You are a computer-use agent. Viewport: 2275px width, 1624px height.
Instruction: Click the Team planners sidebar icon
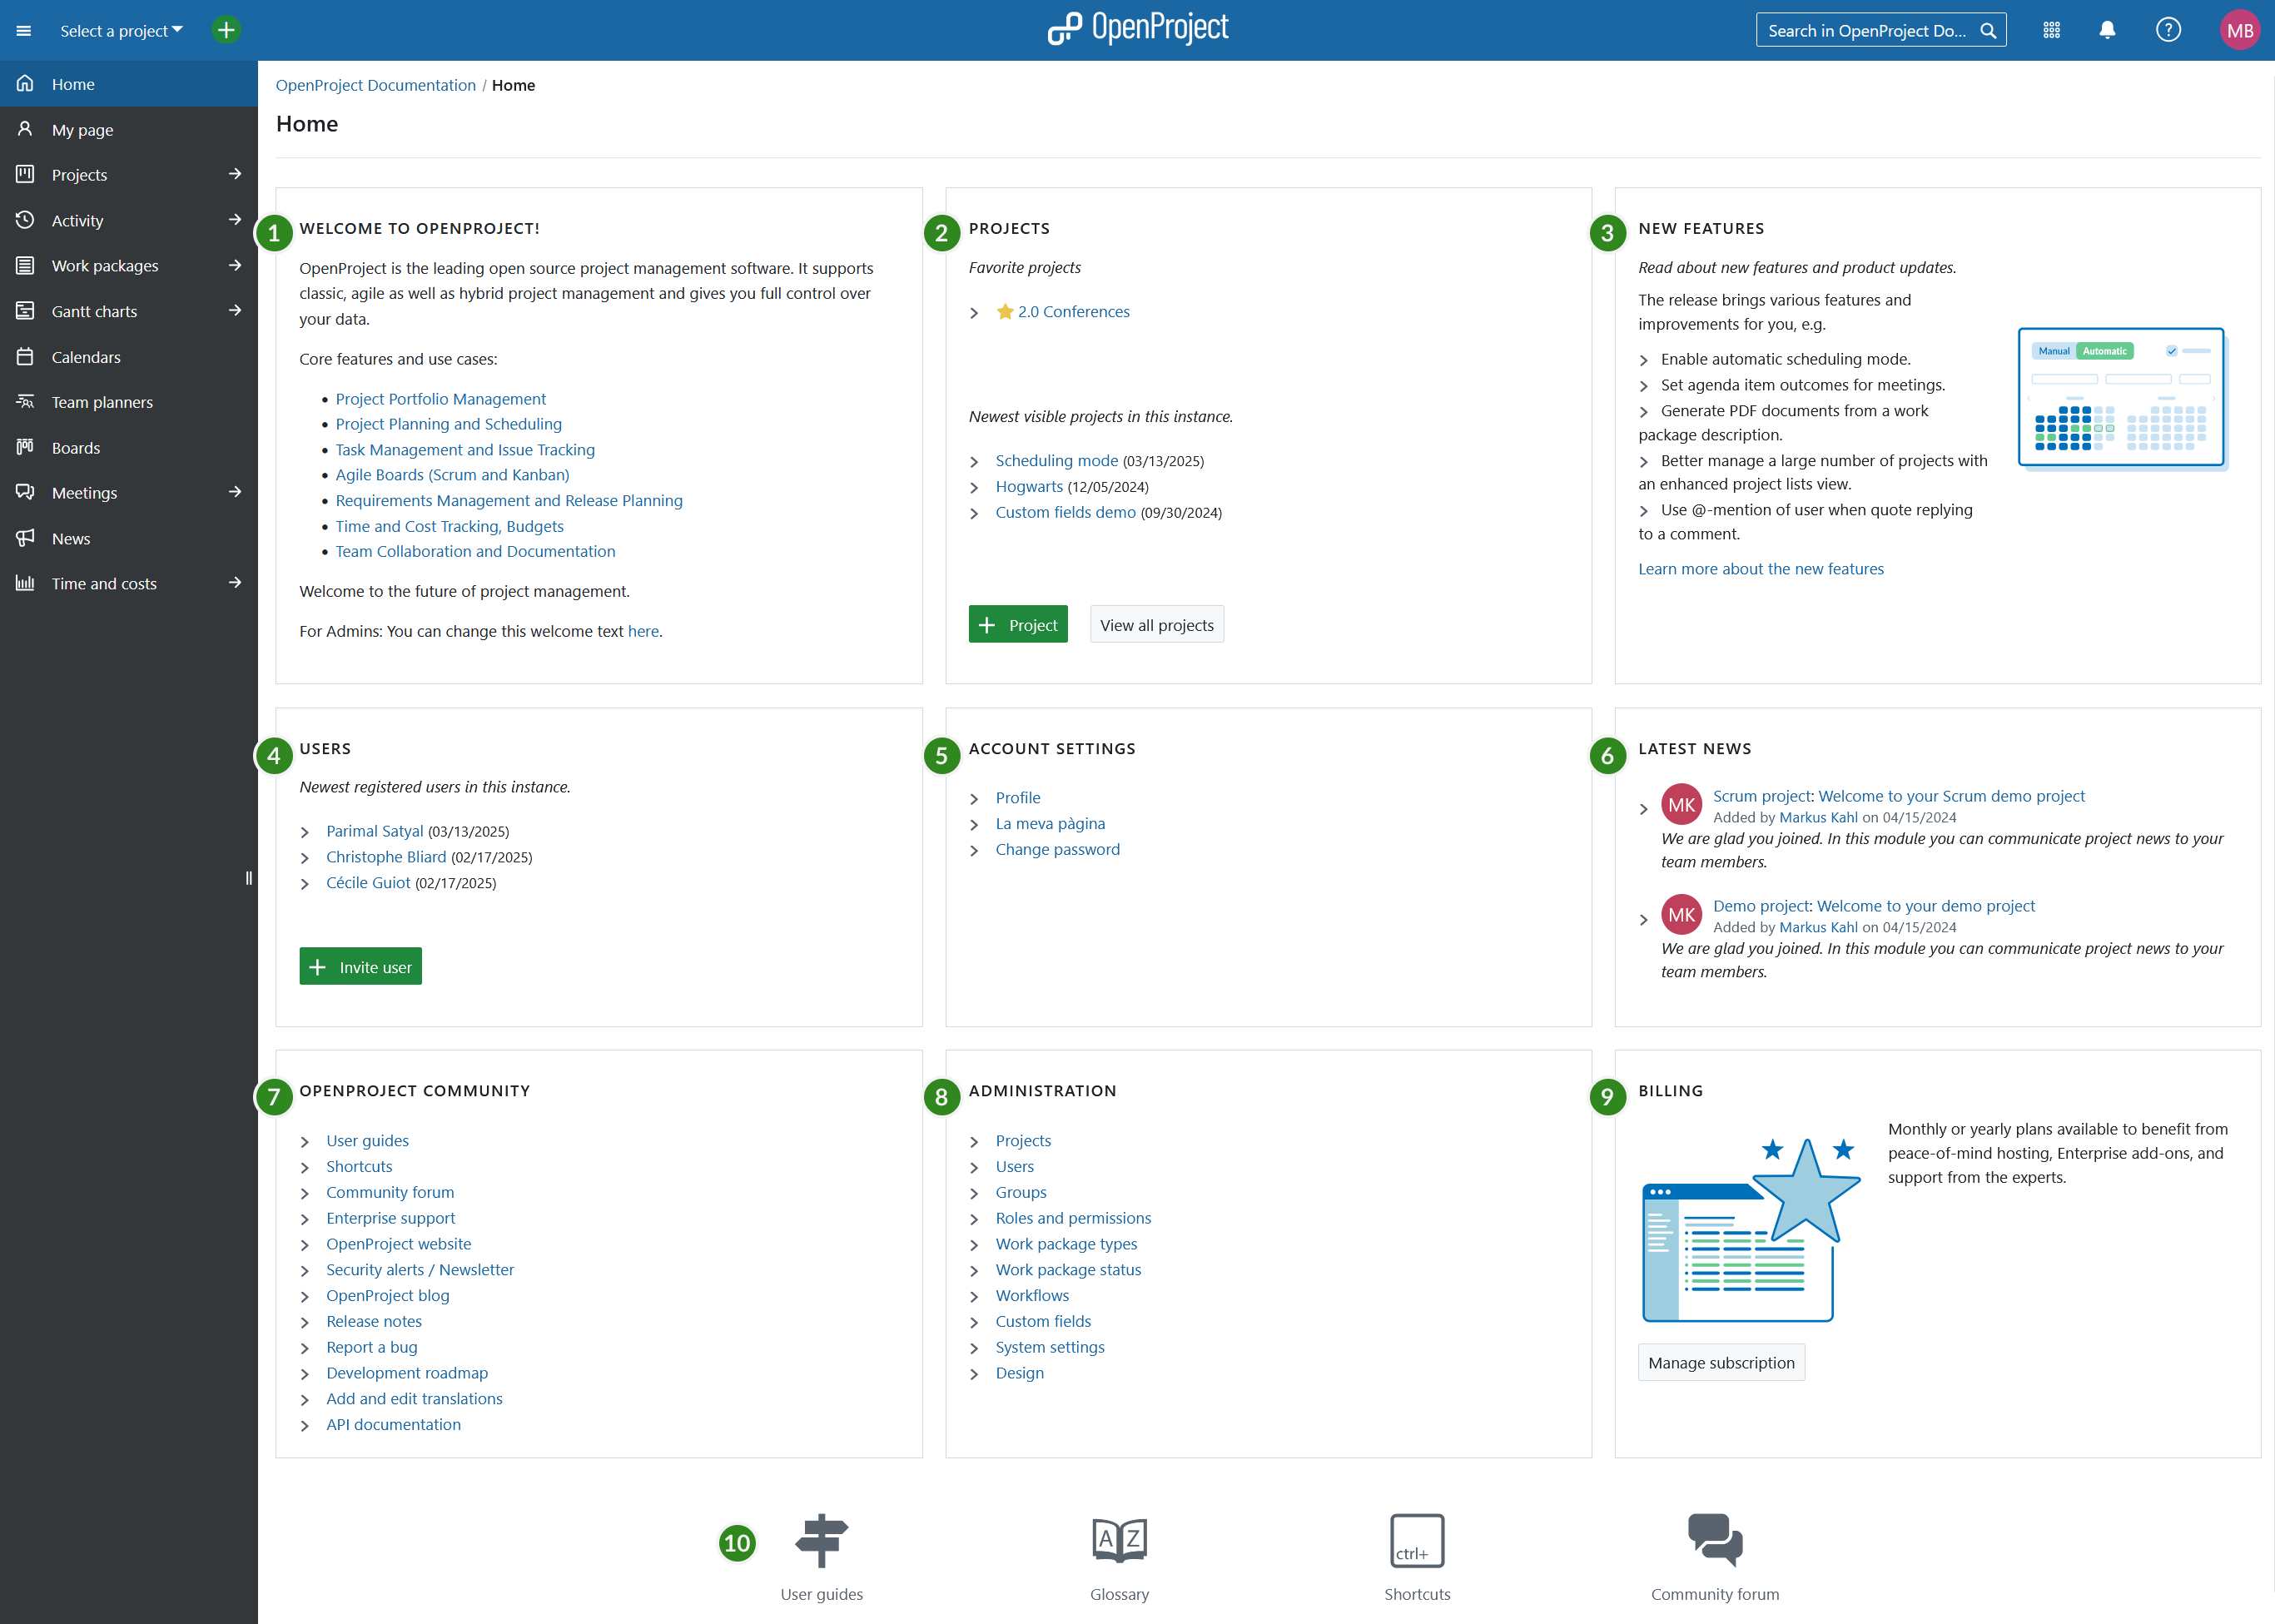point(25,402)
